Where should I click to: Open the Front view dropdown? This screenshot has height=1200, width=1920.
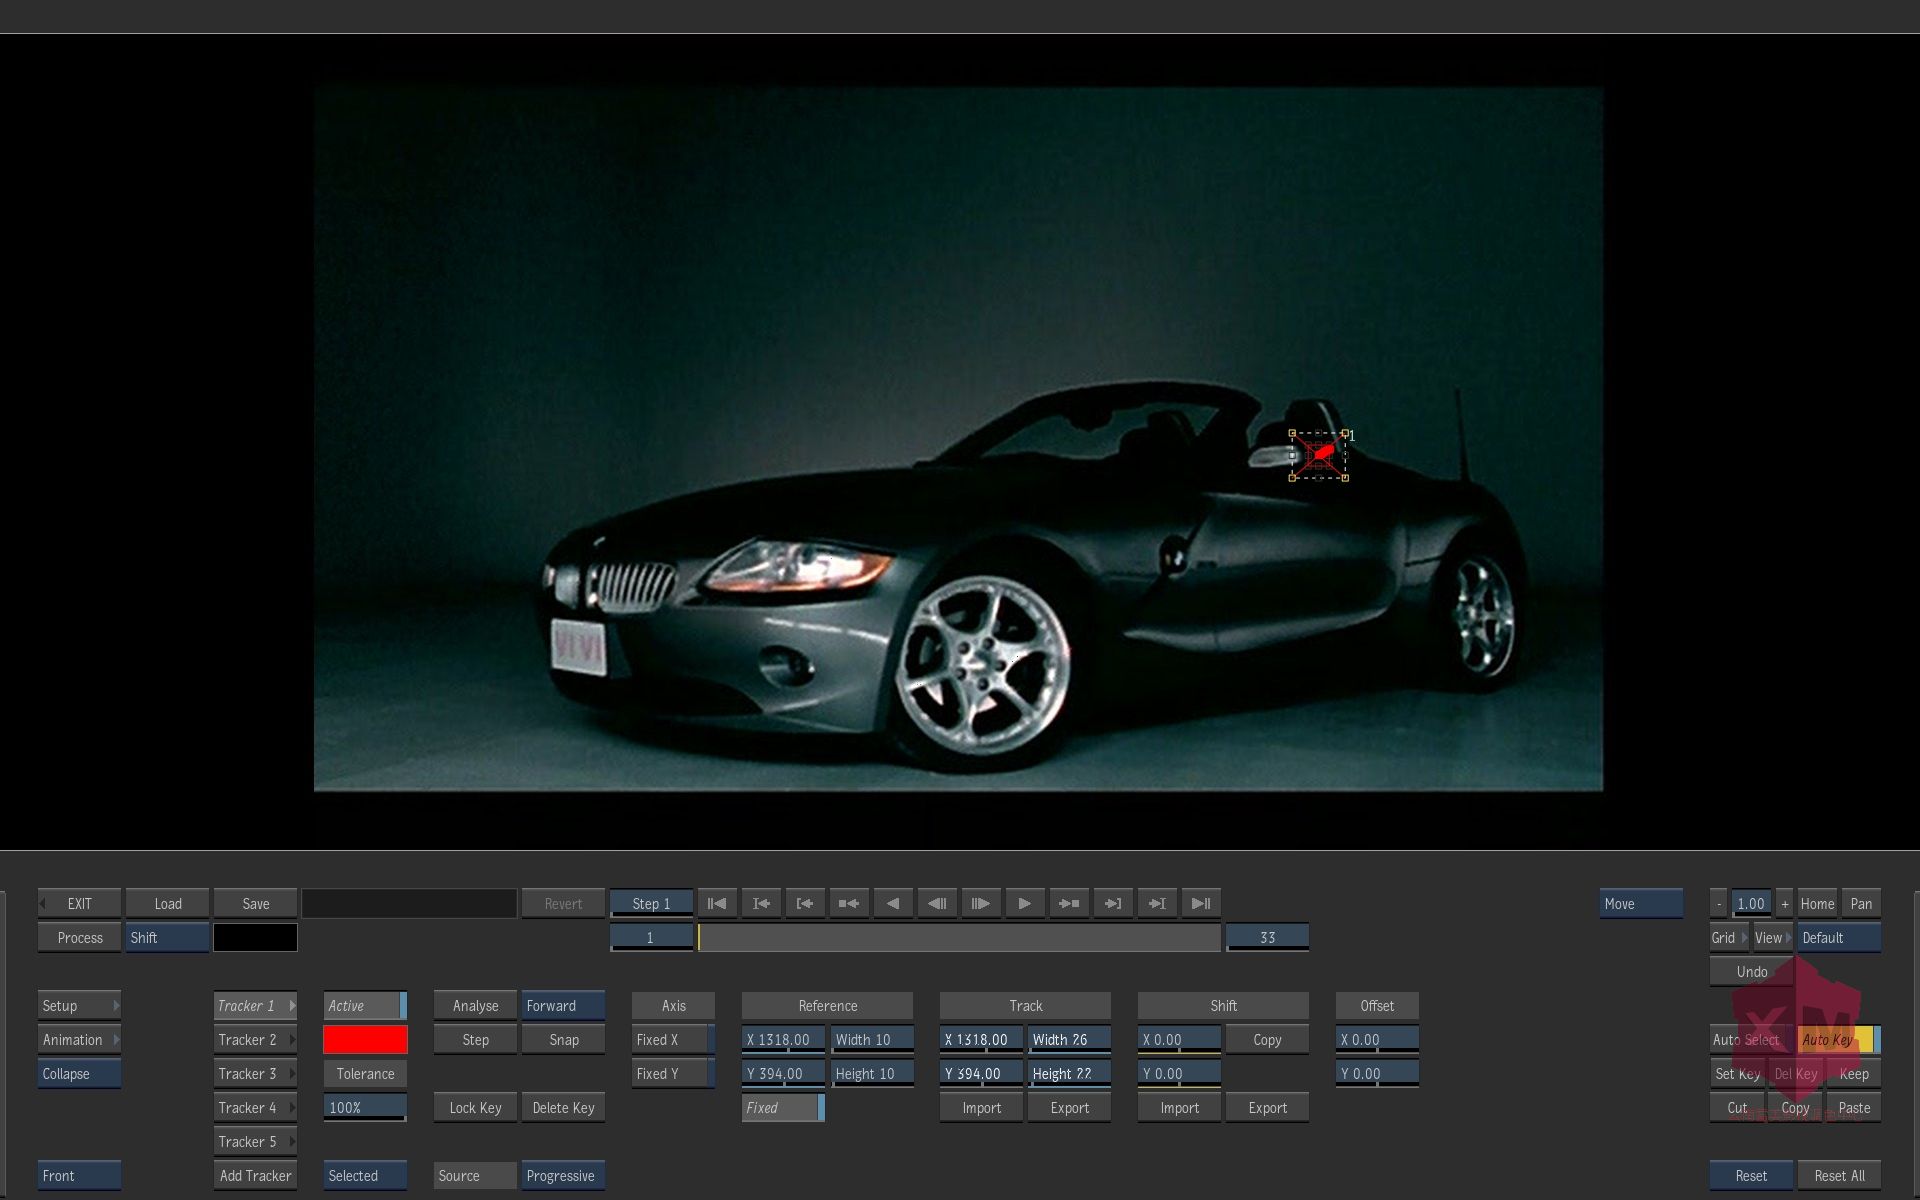tap(79, 1175)
